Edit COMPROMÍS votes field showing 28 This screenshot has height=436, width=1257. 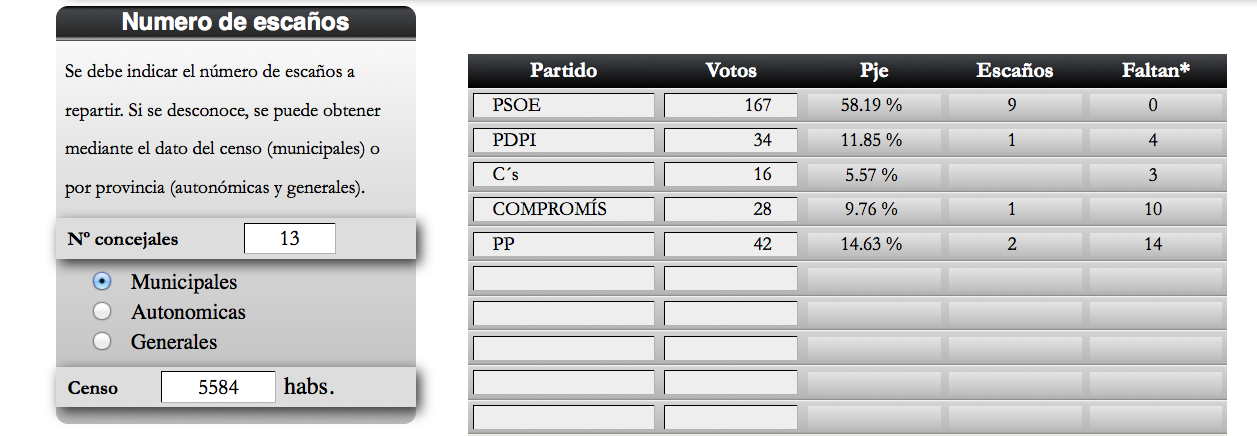point(730,209)
